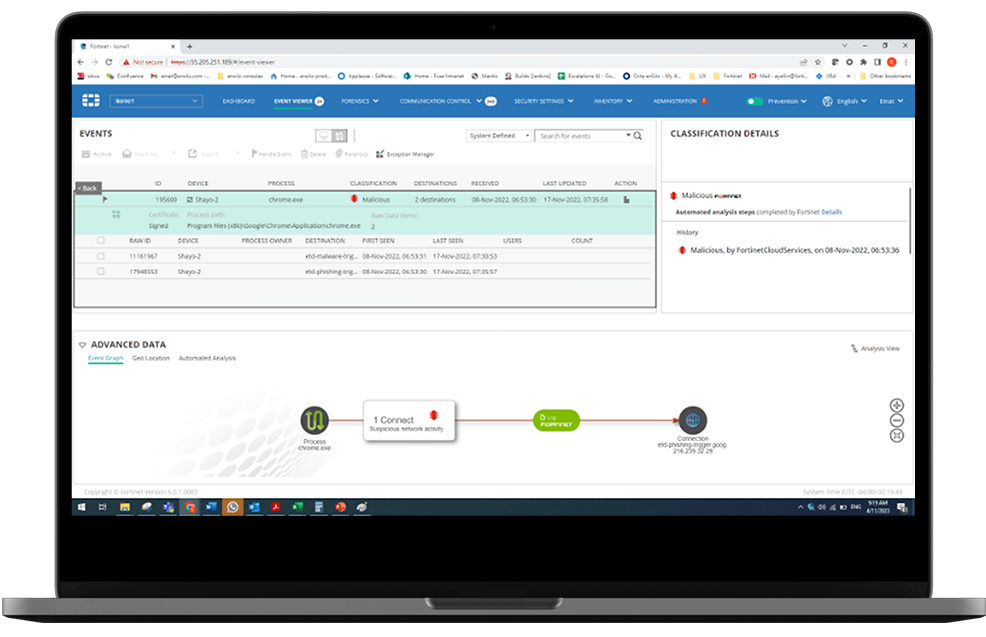Click the Classification Details scrollbar

pos(909,220)
